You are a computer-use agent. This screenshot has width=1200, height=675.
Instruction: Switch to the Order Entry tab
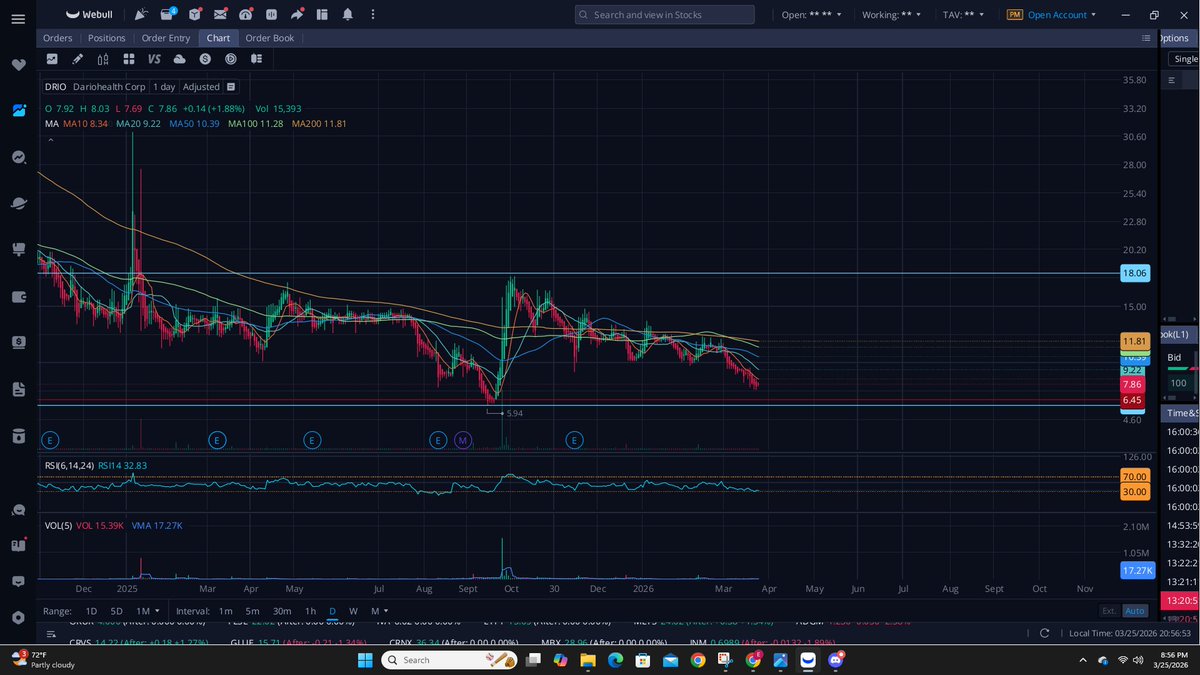(x=165, y=38)
